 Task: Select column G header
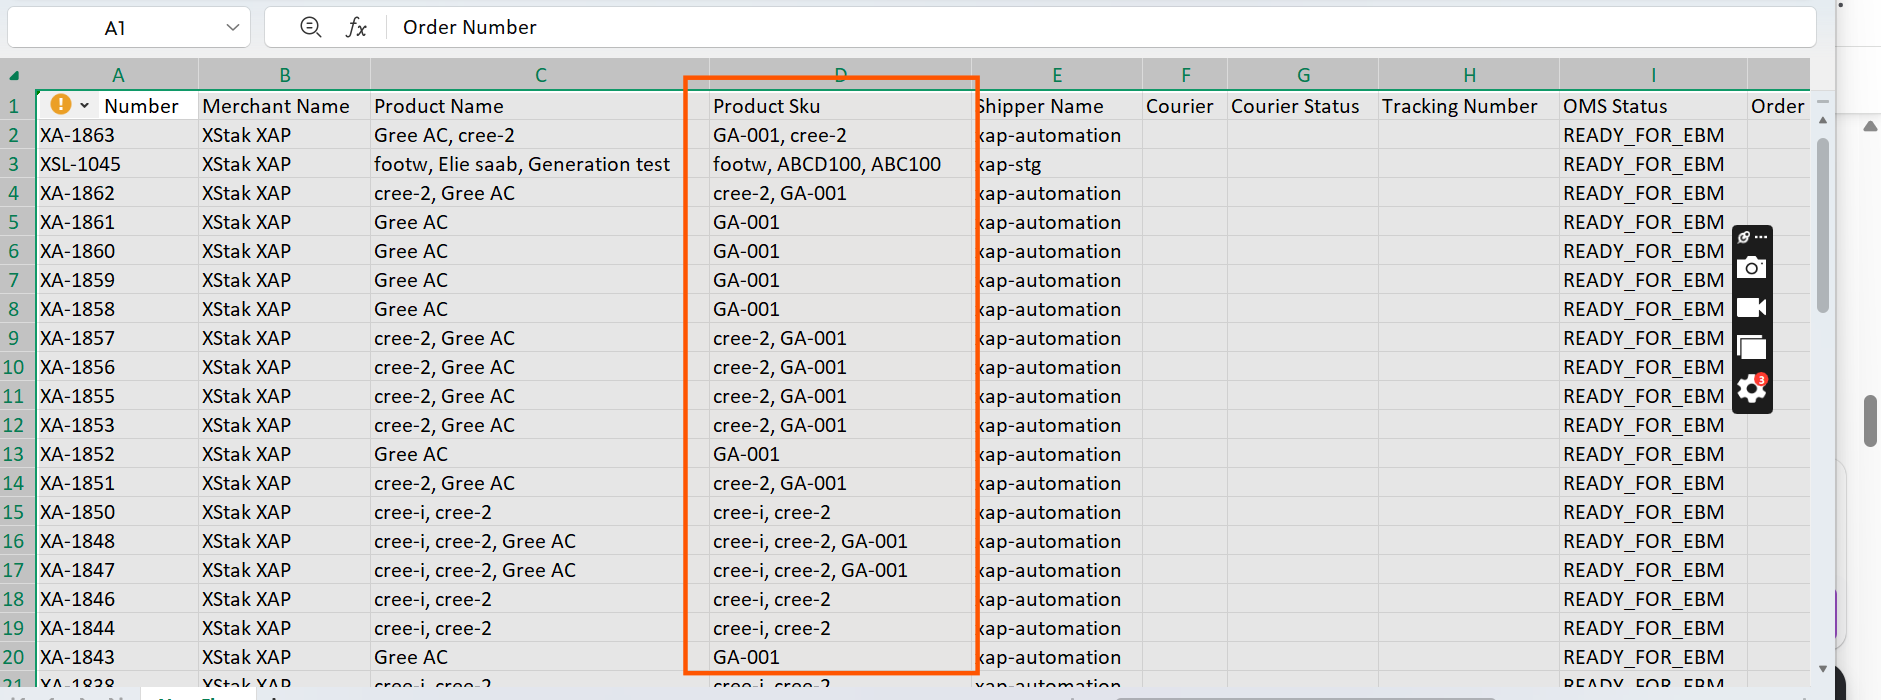point(1303,75)
